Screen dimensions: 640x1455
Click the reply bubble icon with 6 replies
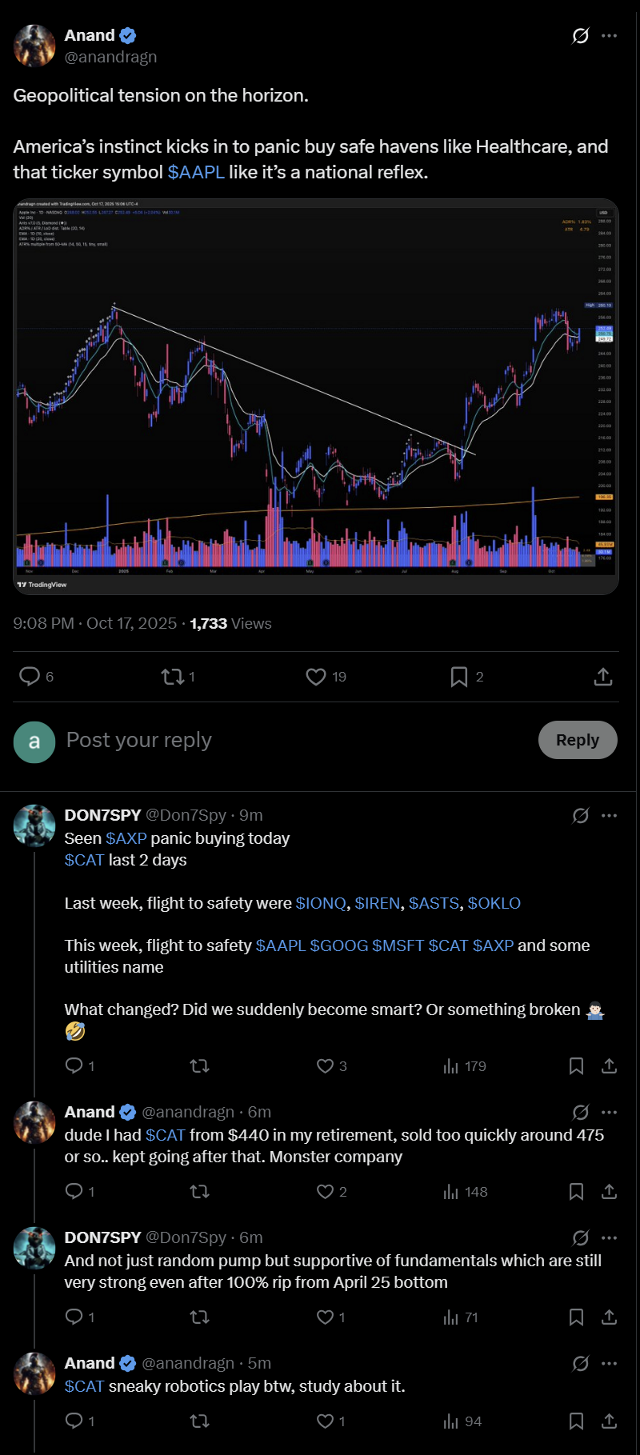tap(30, 677)
